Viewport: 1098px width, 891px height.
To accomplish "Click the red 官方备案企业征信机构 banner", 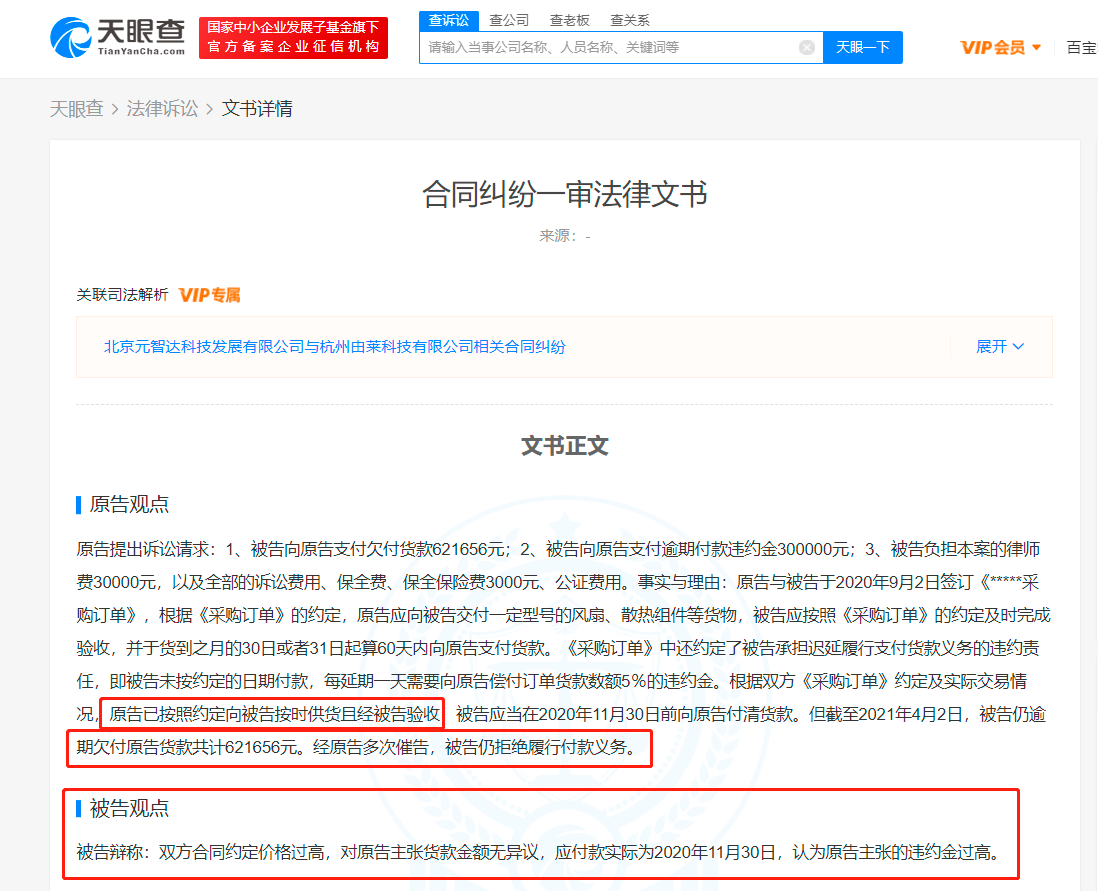I will [293, 38].
